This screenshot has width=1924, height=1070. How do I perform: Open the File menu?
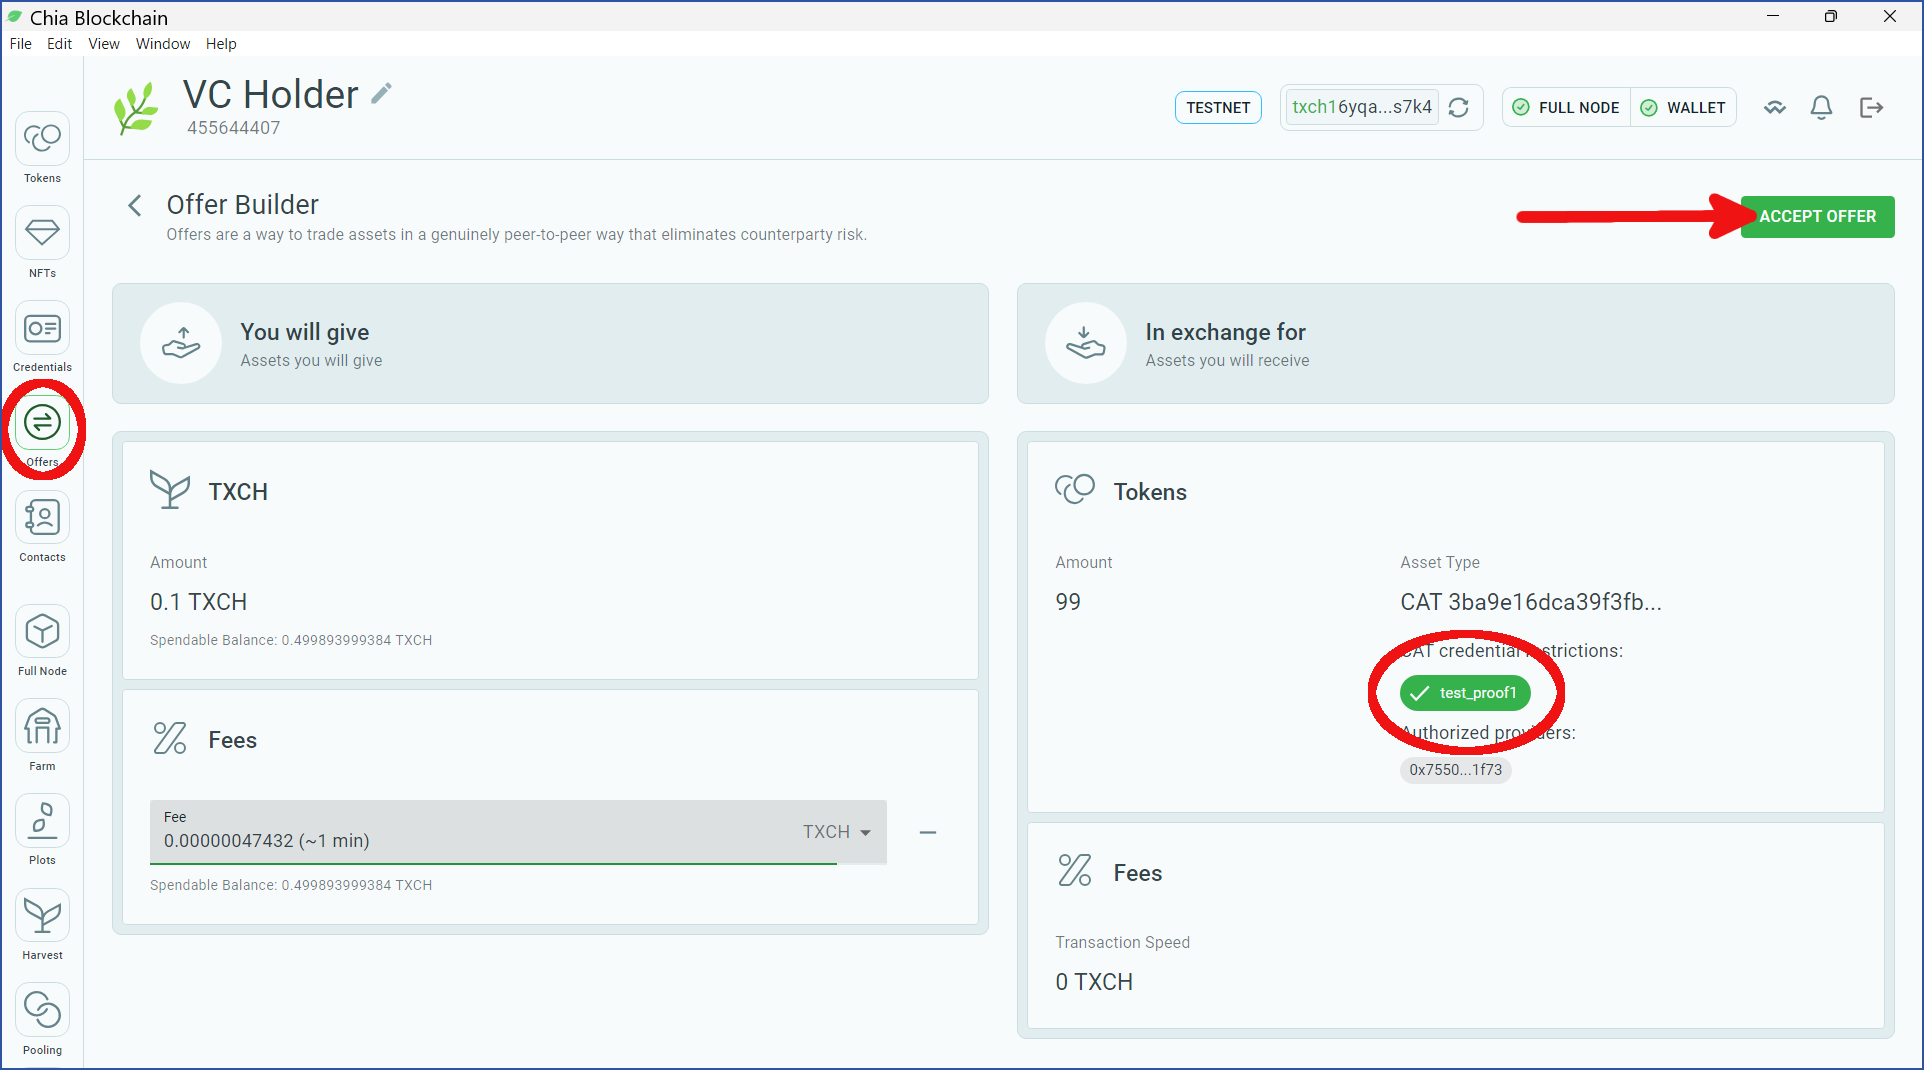(21, 44)
